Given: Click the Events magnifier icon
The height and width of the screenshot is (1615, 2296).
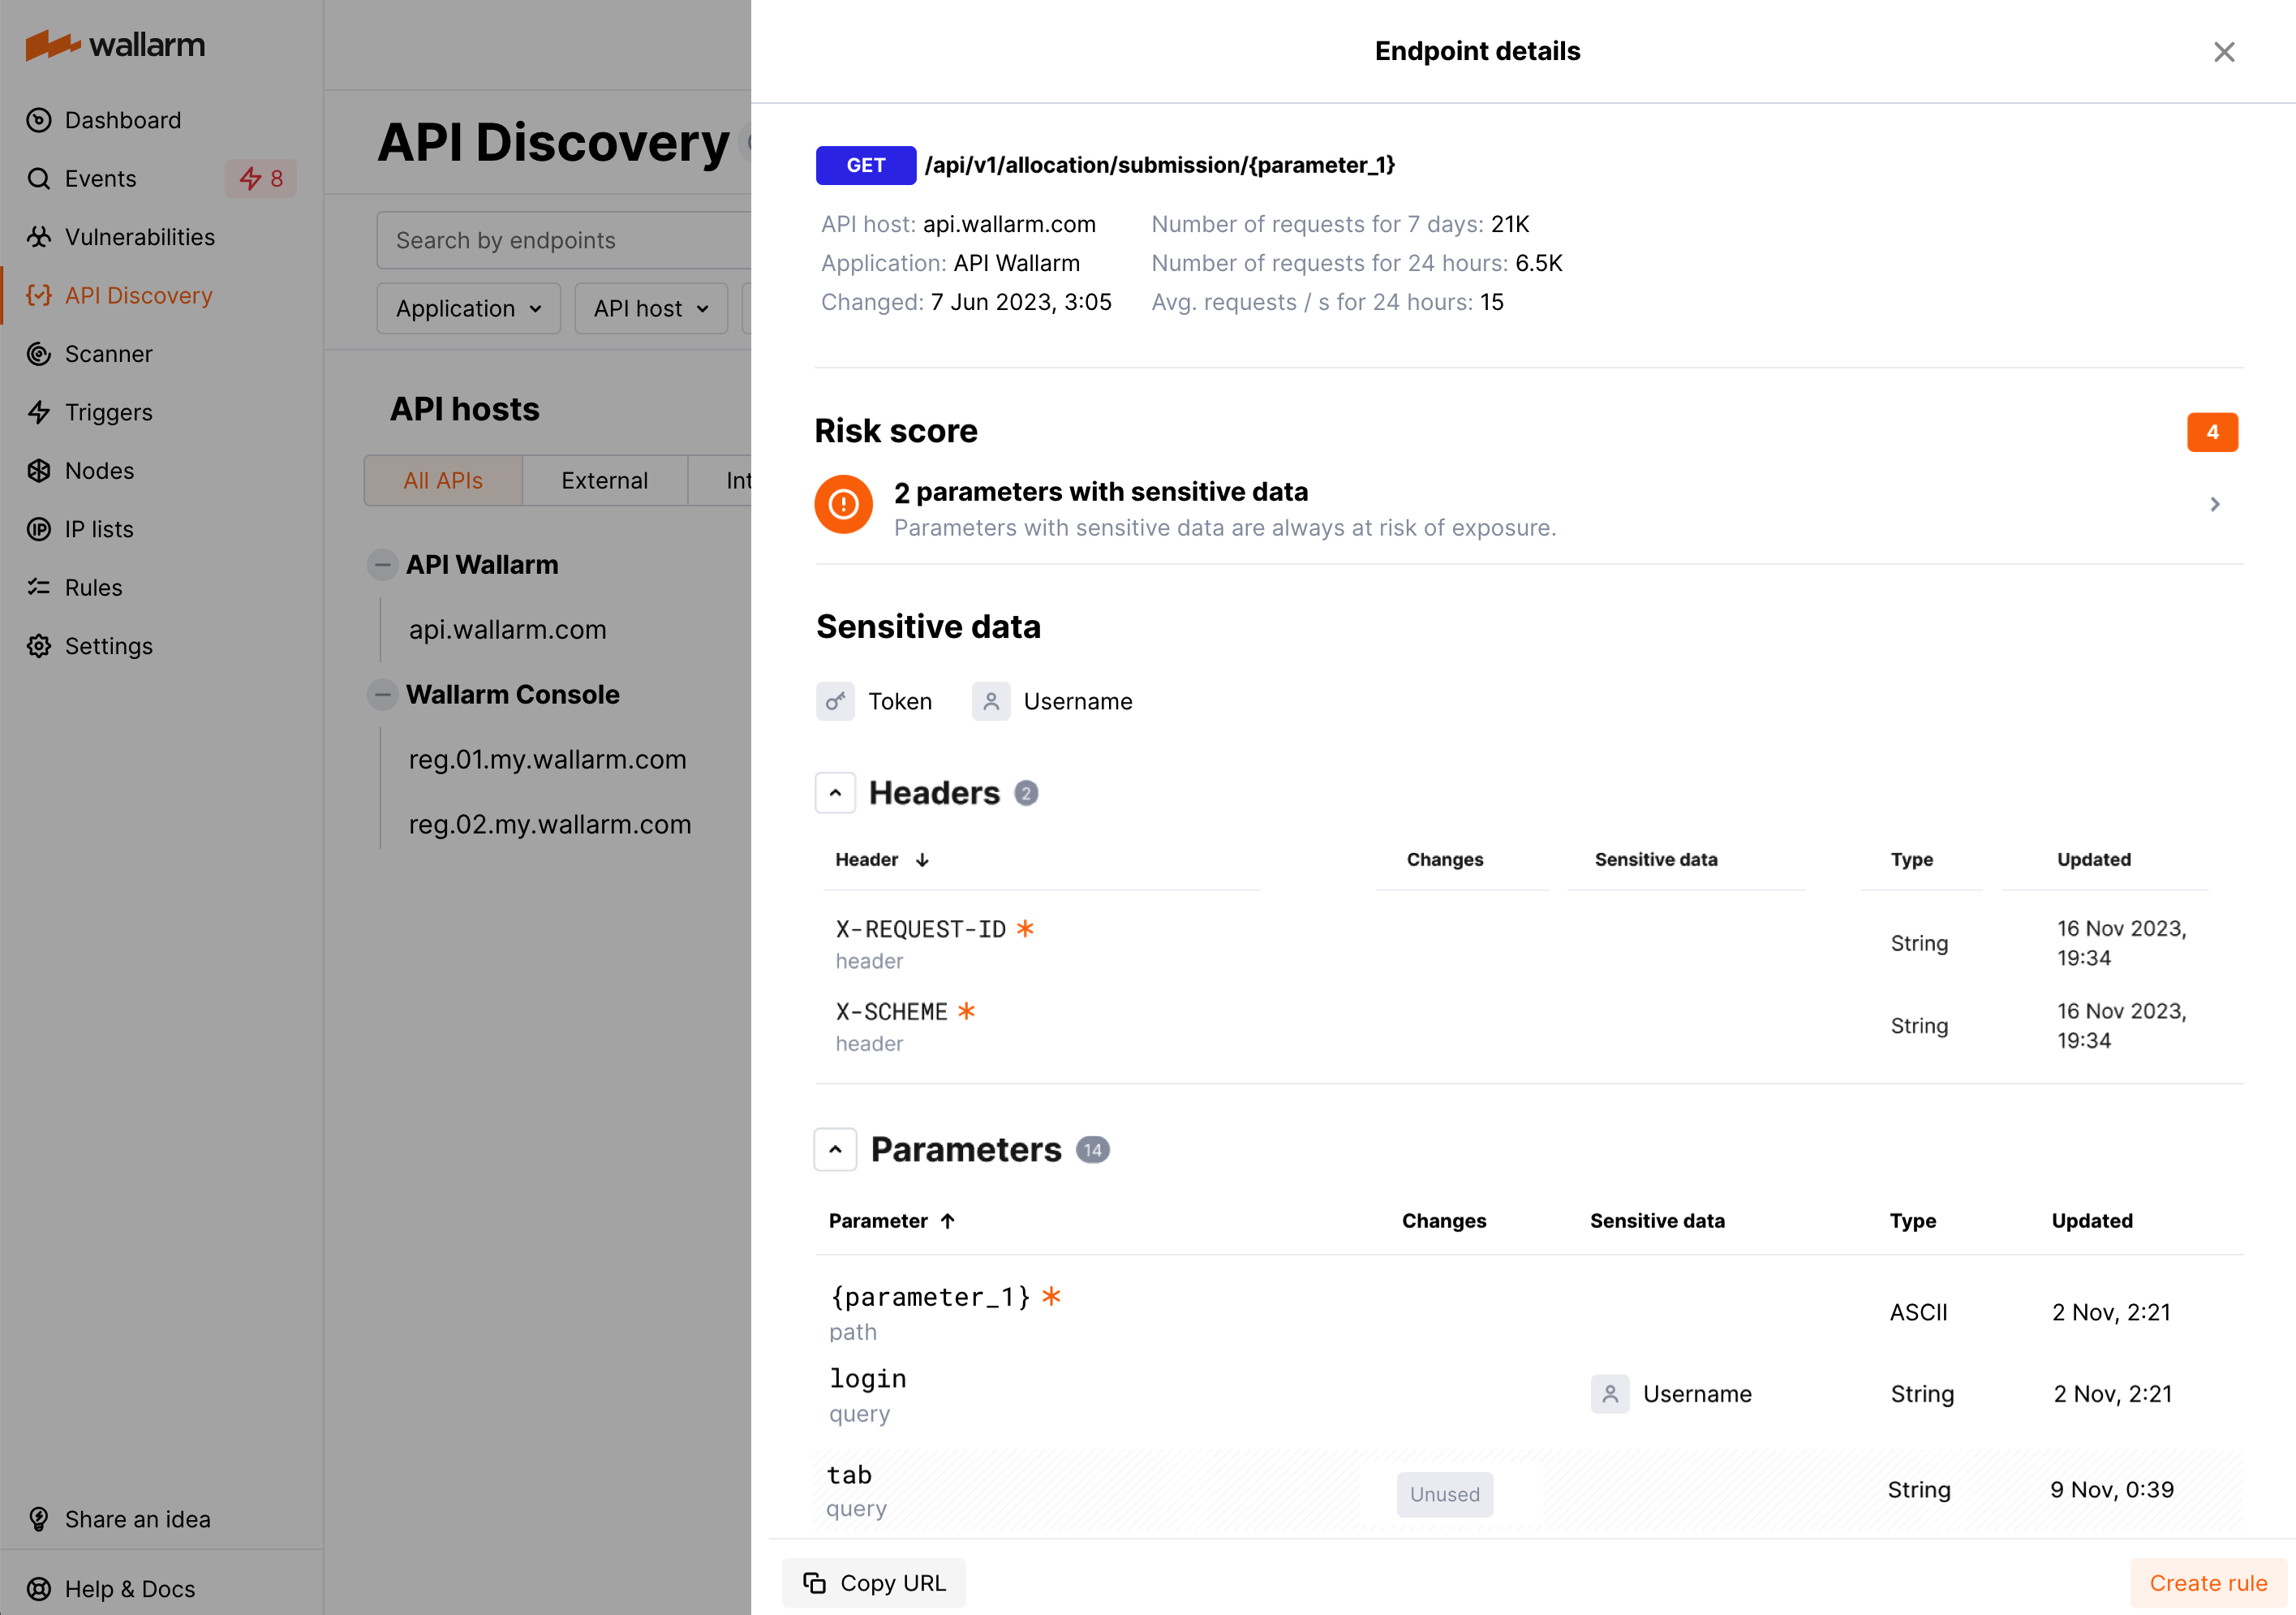Looking at the screenshot, I should click(x=39, y=179).
